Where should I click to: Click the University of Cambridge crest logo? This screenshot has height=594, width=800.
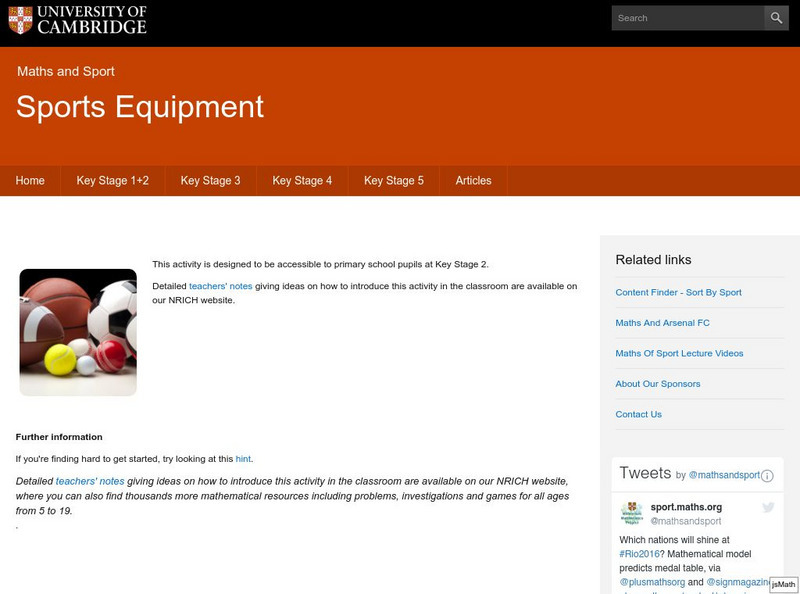click(x=20, y=20)
